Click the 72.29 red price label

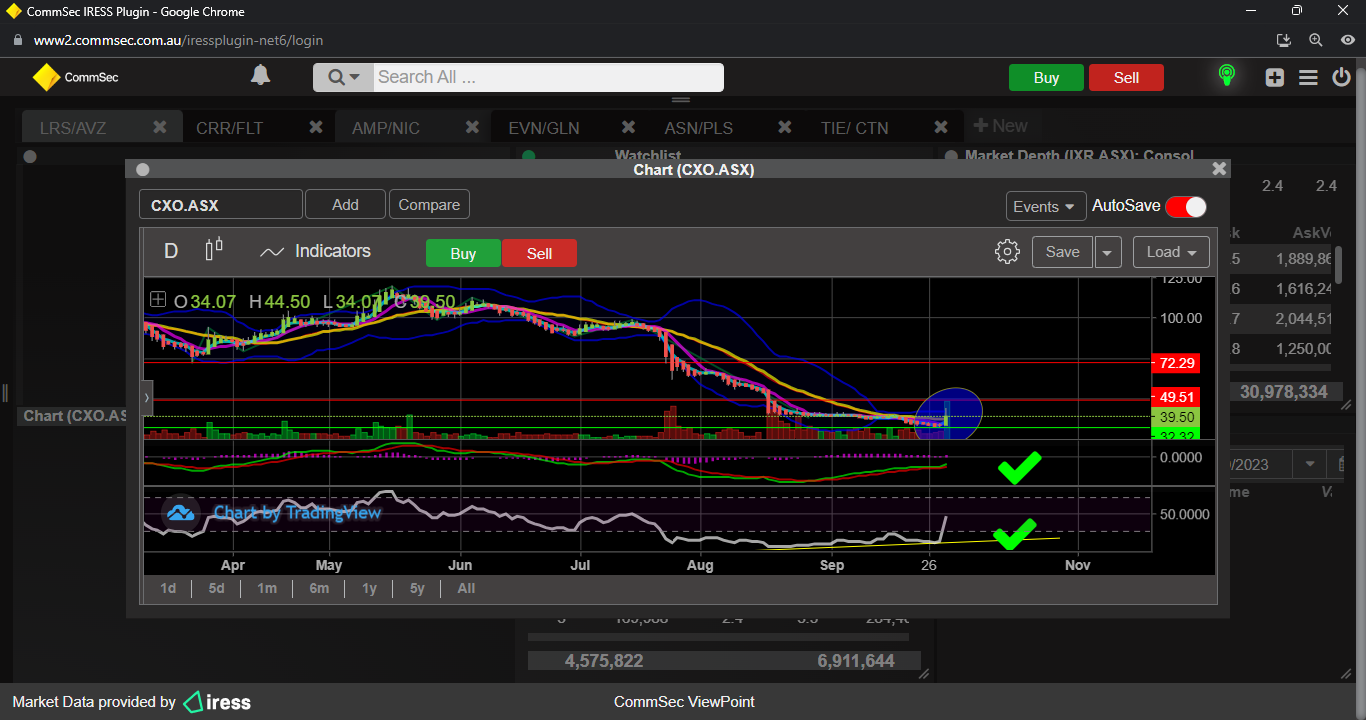[x=1175, y=362]
